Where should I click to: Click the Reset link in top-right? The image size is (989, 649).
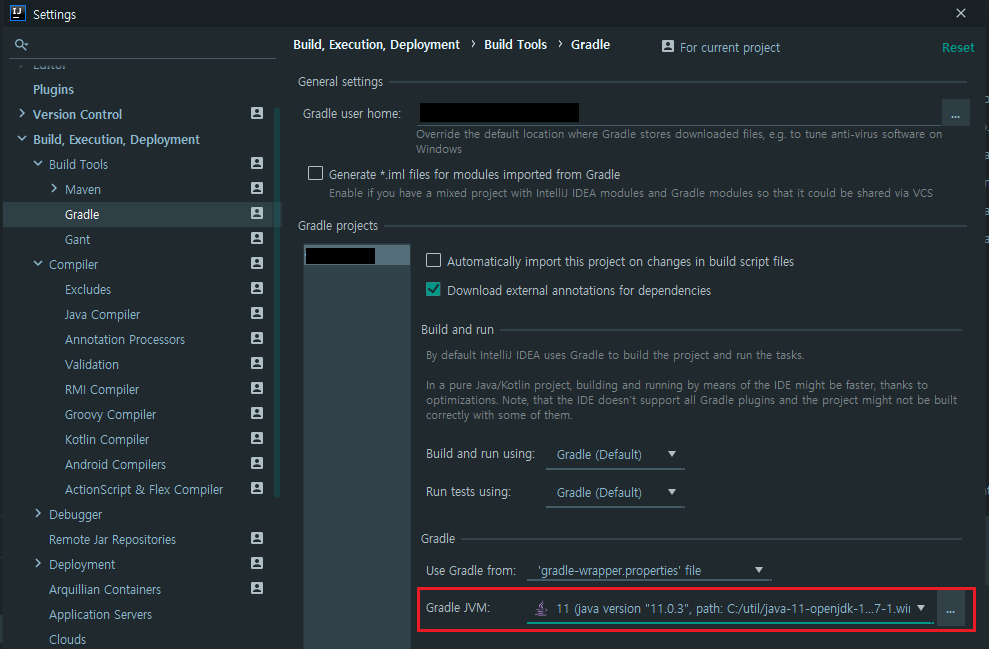pyautogui.click(x=957, y=47)
